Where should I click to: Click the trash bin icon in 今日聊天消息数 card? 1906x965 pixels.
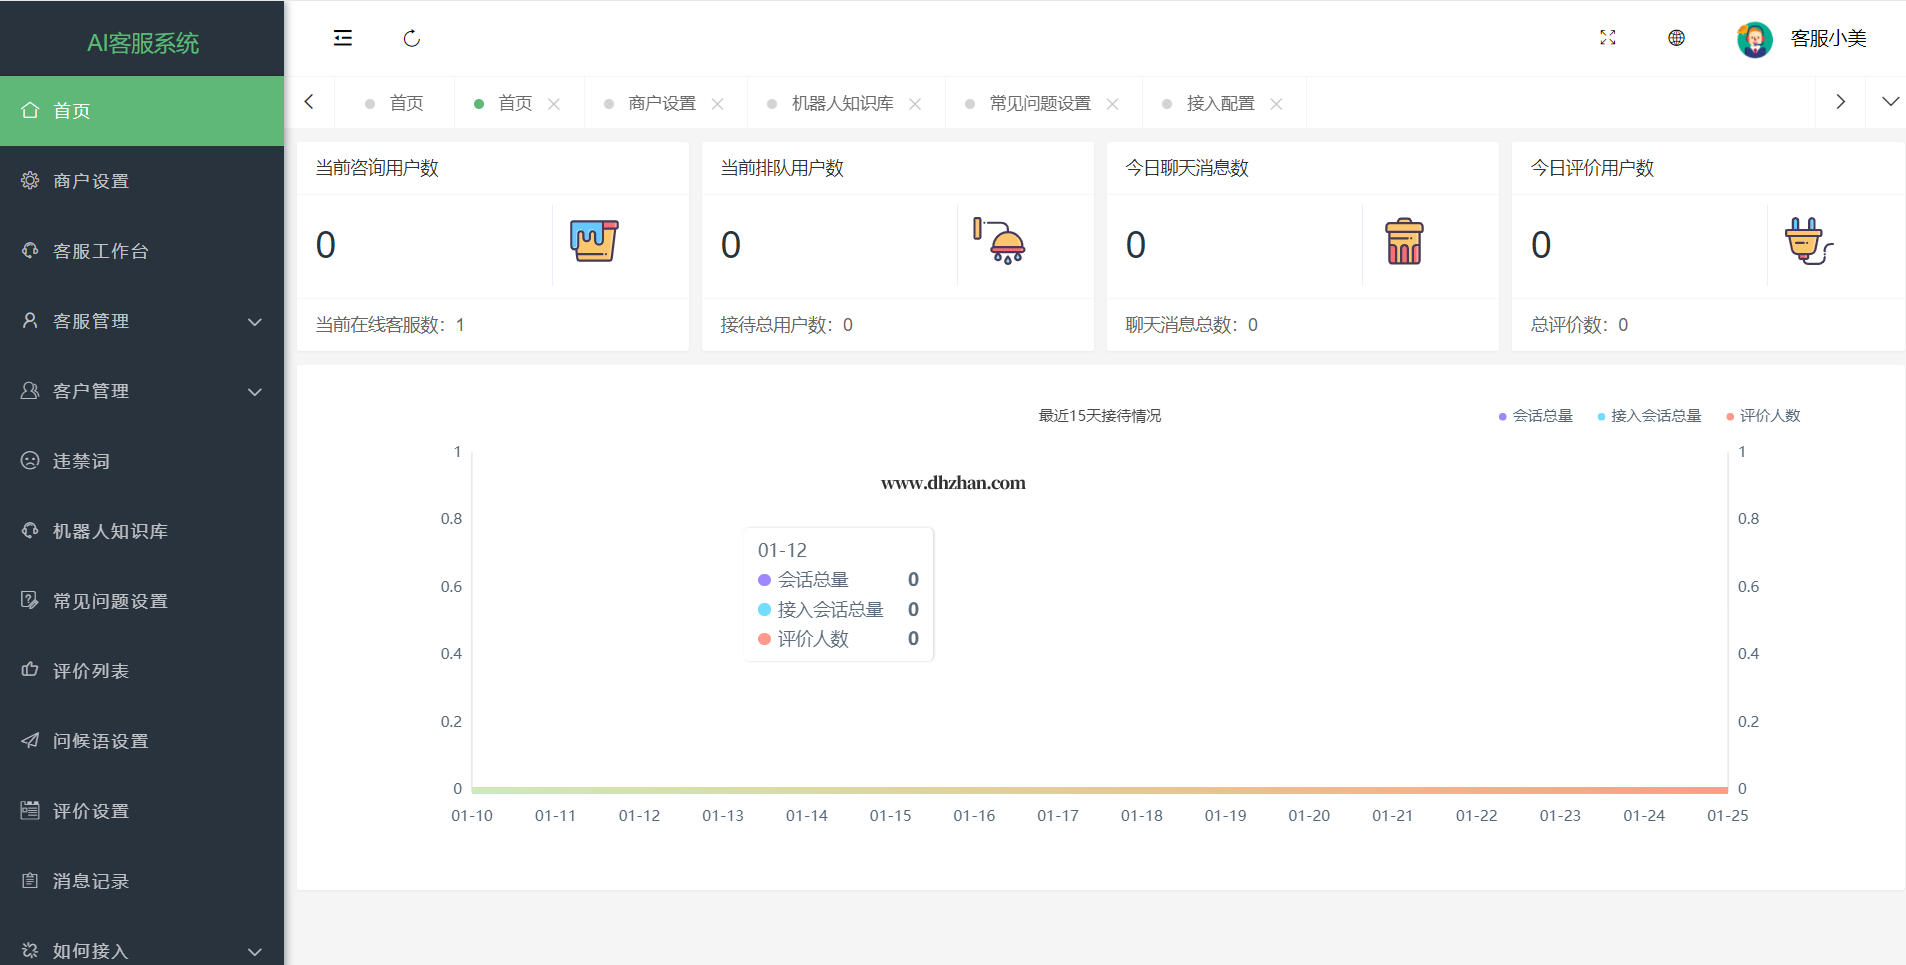click(1404, 242)
